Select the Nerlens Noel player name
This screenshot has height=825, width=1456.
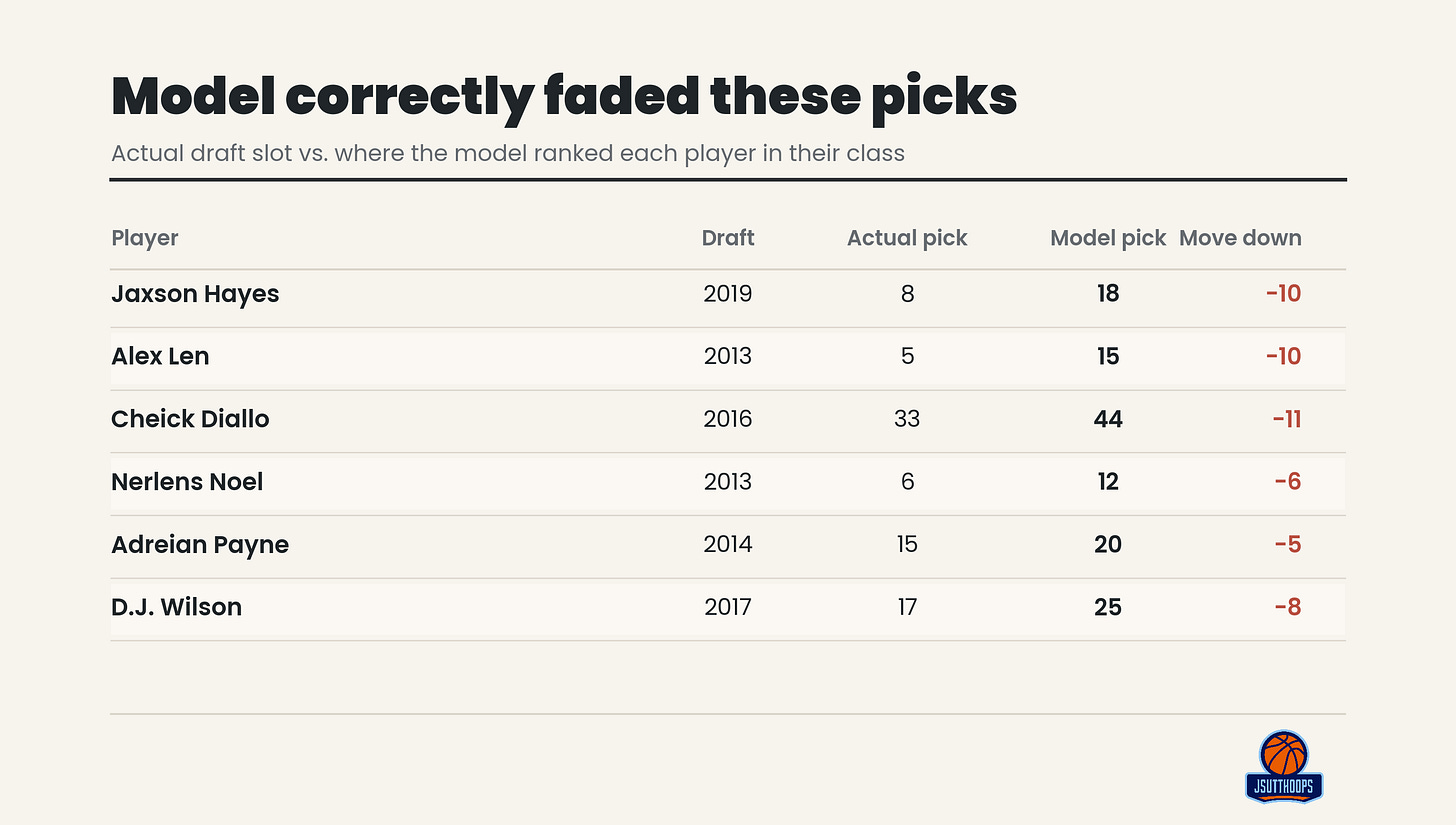187,482
